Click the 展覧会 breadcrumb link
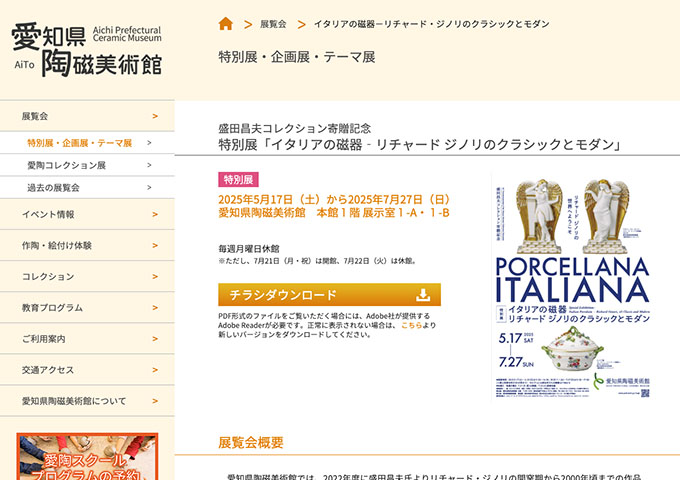This screenshot has height=480, width=680. (273, 24)
